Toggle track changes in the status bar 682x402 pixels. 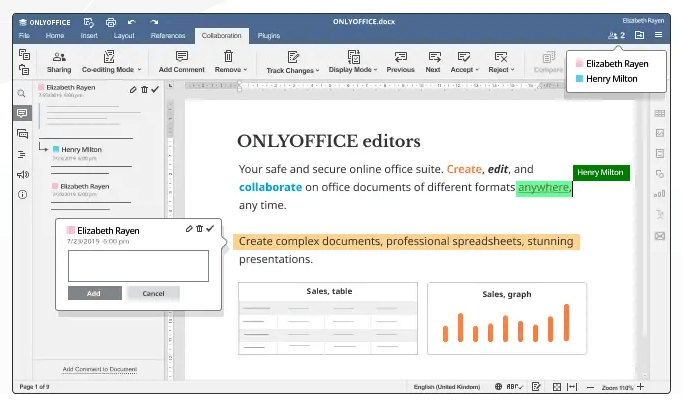(x=536, y=386)
